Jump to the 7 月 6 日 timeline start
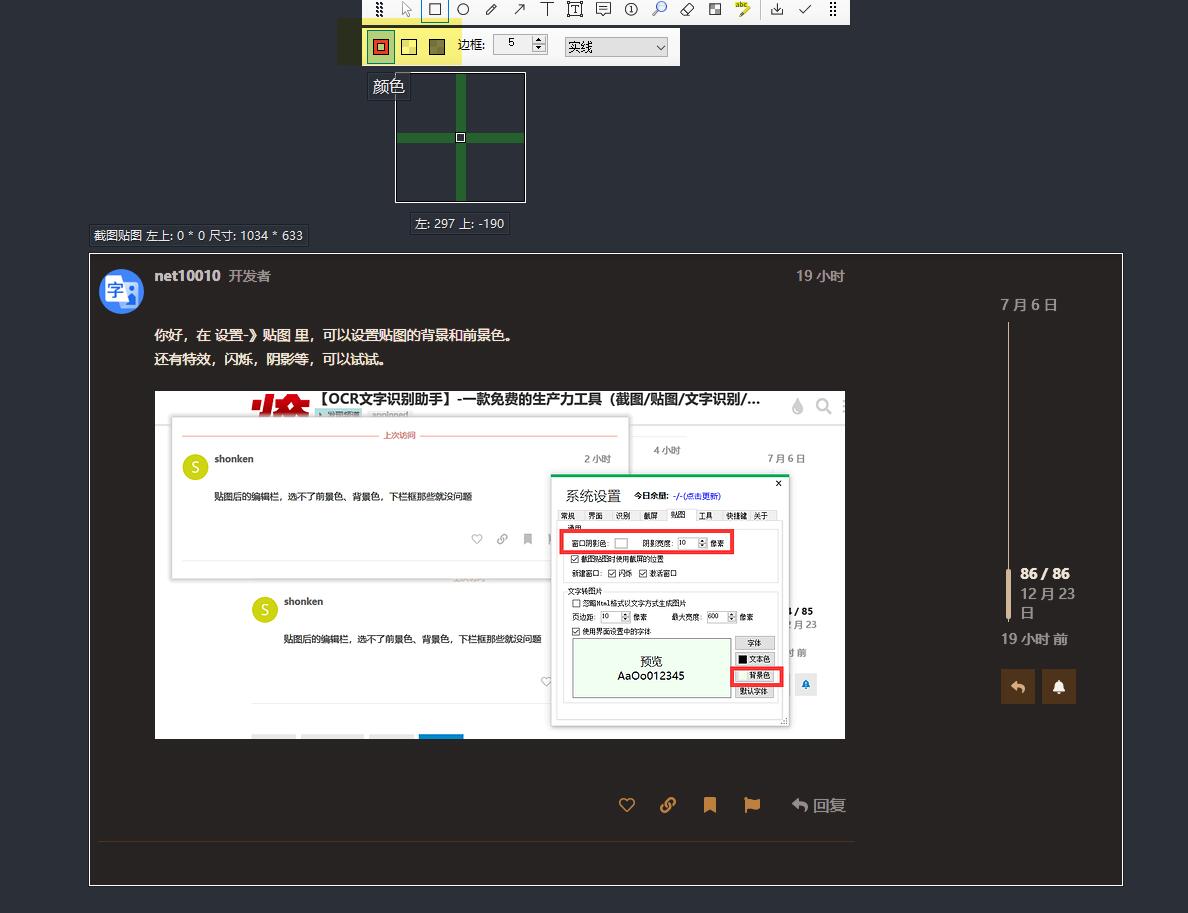 1029,305
